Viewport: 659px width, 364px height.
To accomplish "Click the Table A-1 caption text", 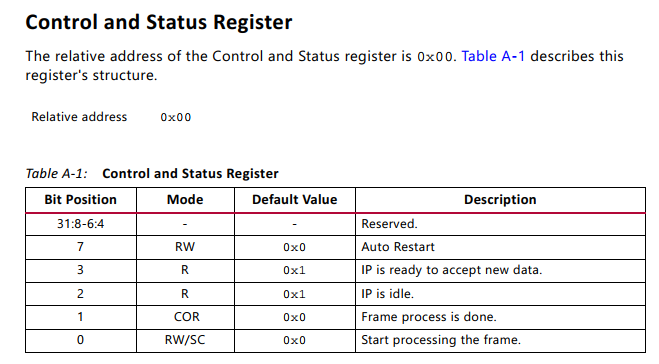I will pyautogui.click(x=152, y=174).
